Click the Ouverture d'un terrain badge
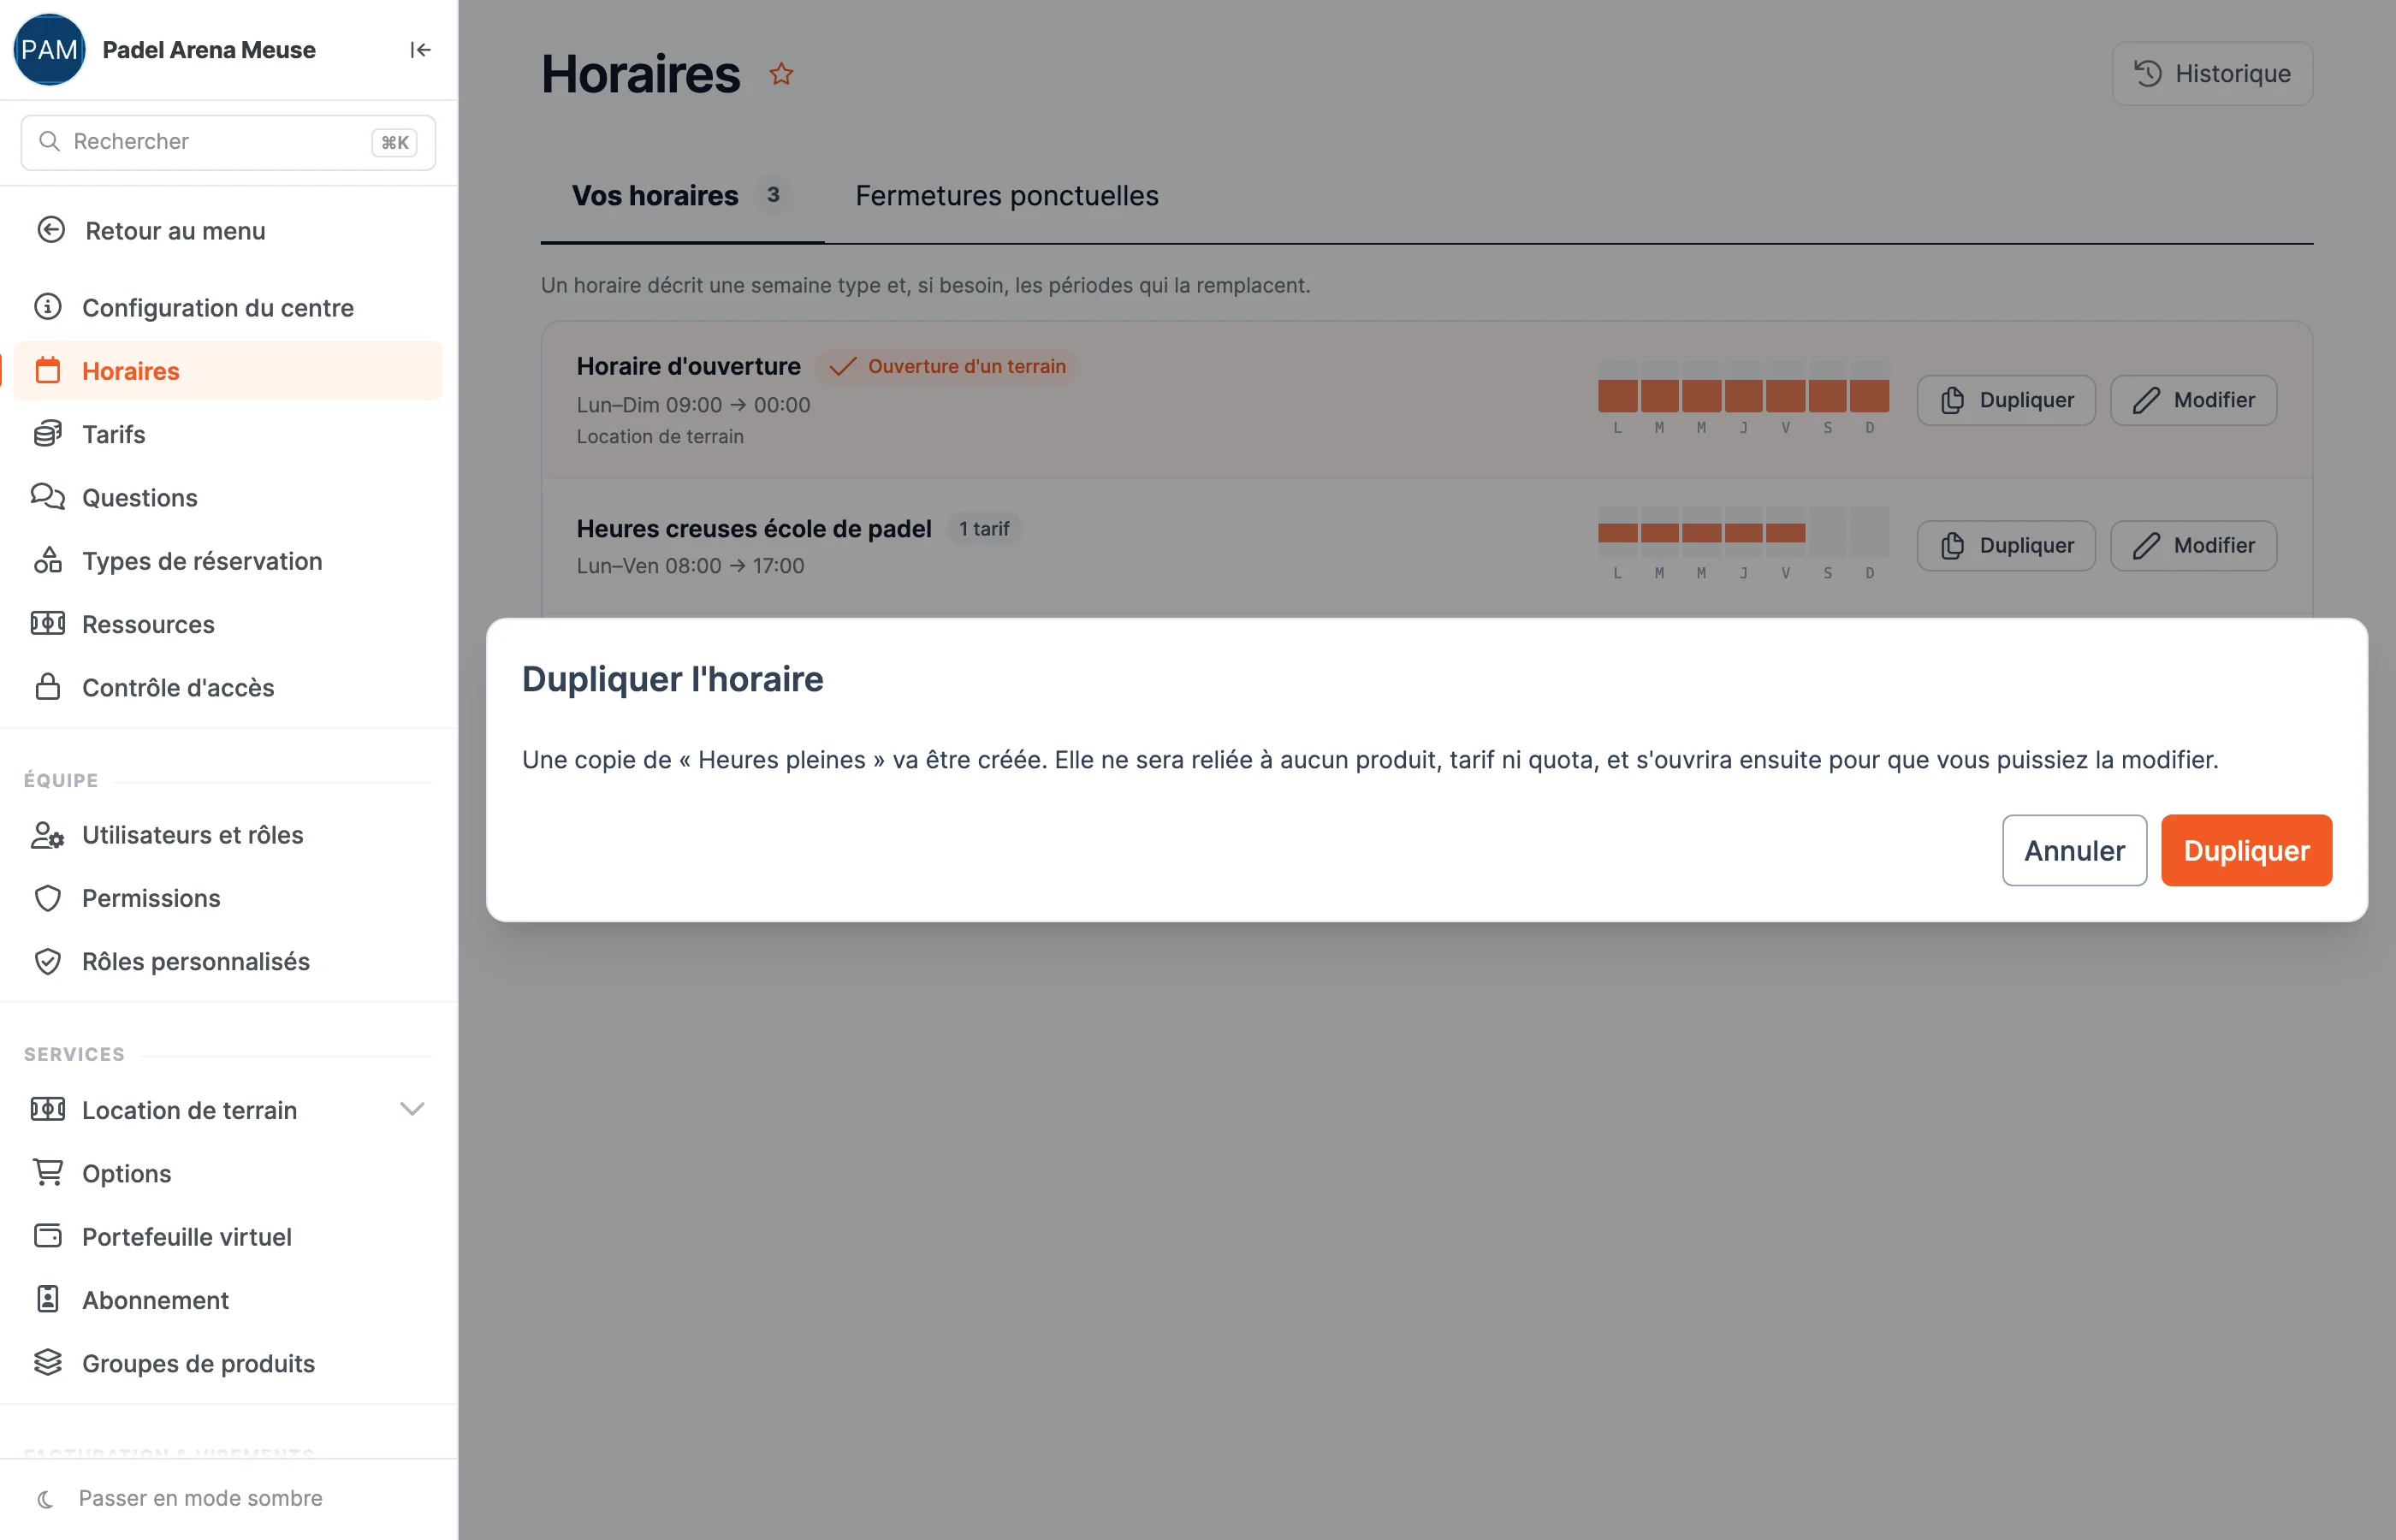 [x=947, y=366]
